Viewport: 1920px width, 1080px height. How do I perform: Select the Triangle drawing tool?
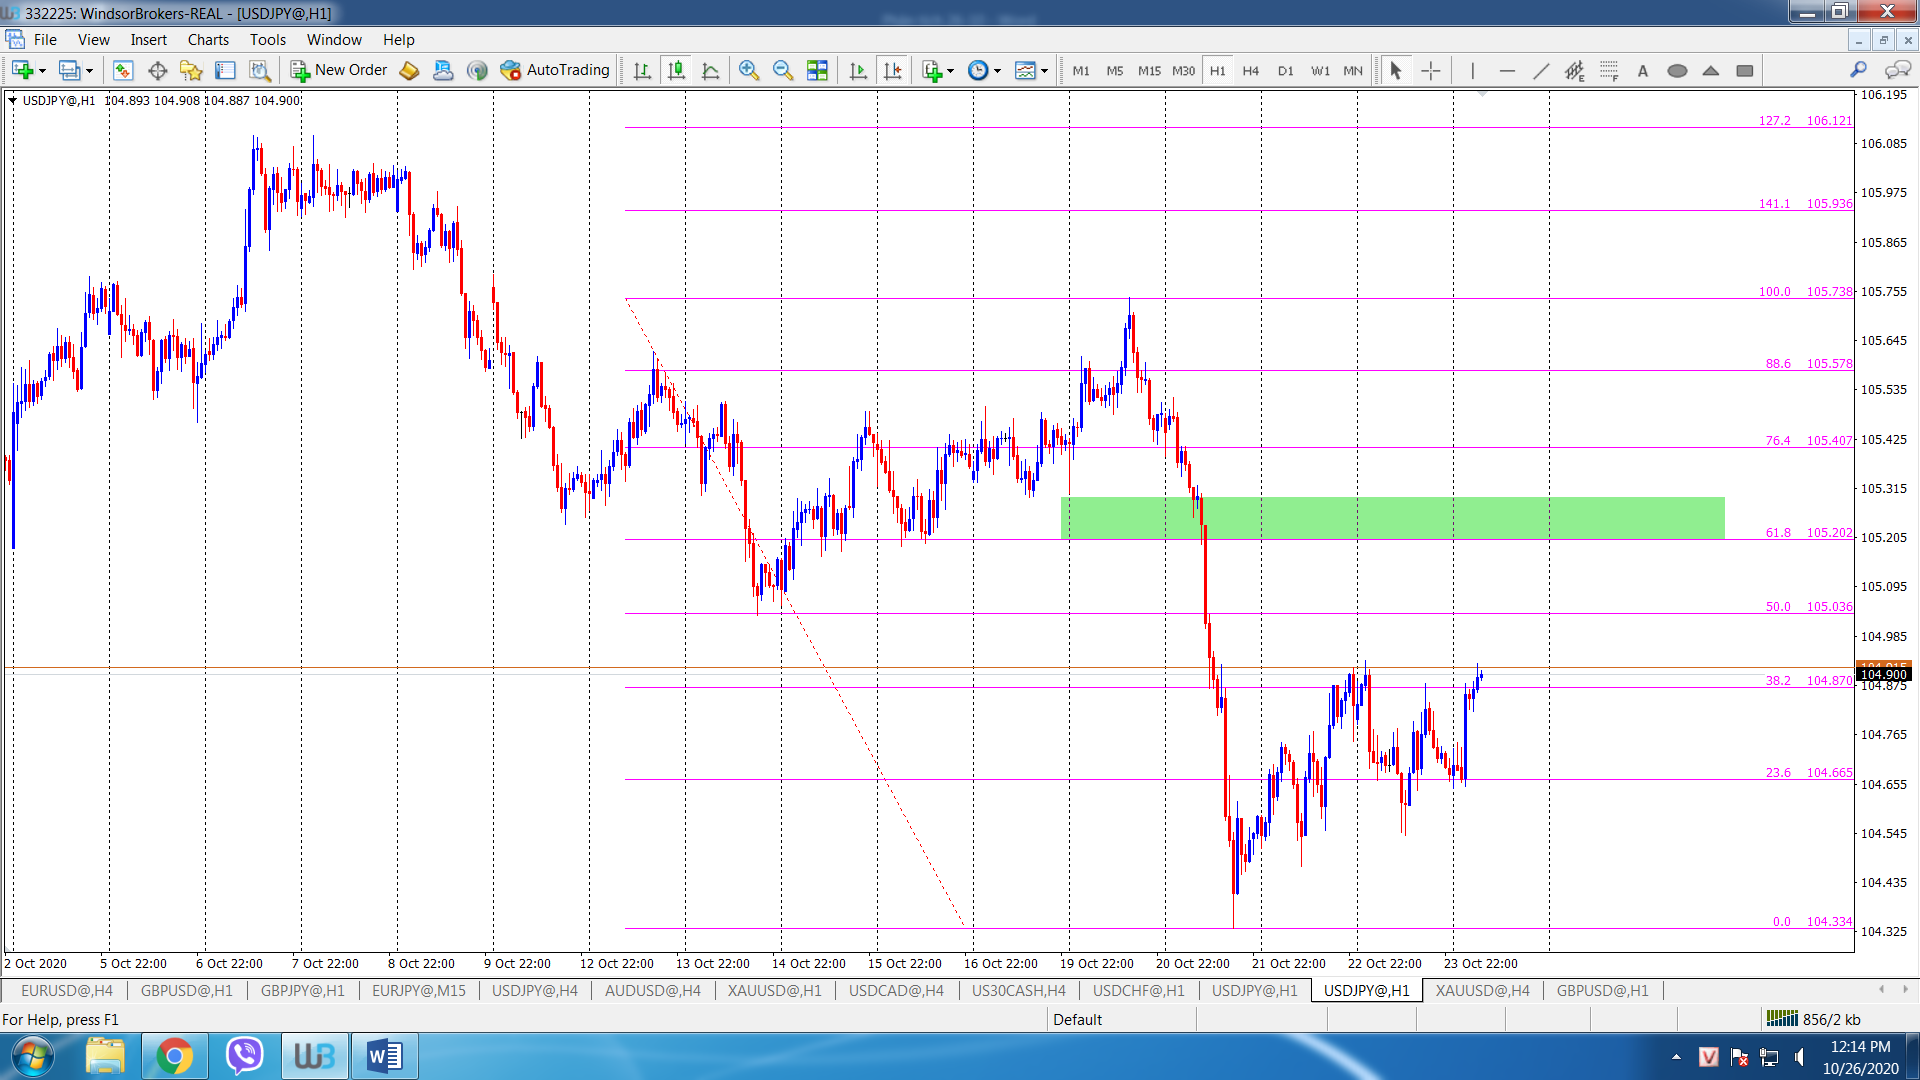click(1711, 70)
